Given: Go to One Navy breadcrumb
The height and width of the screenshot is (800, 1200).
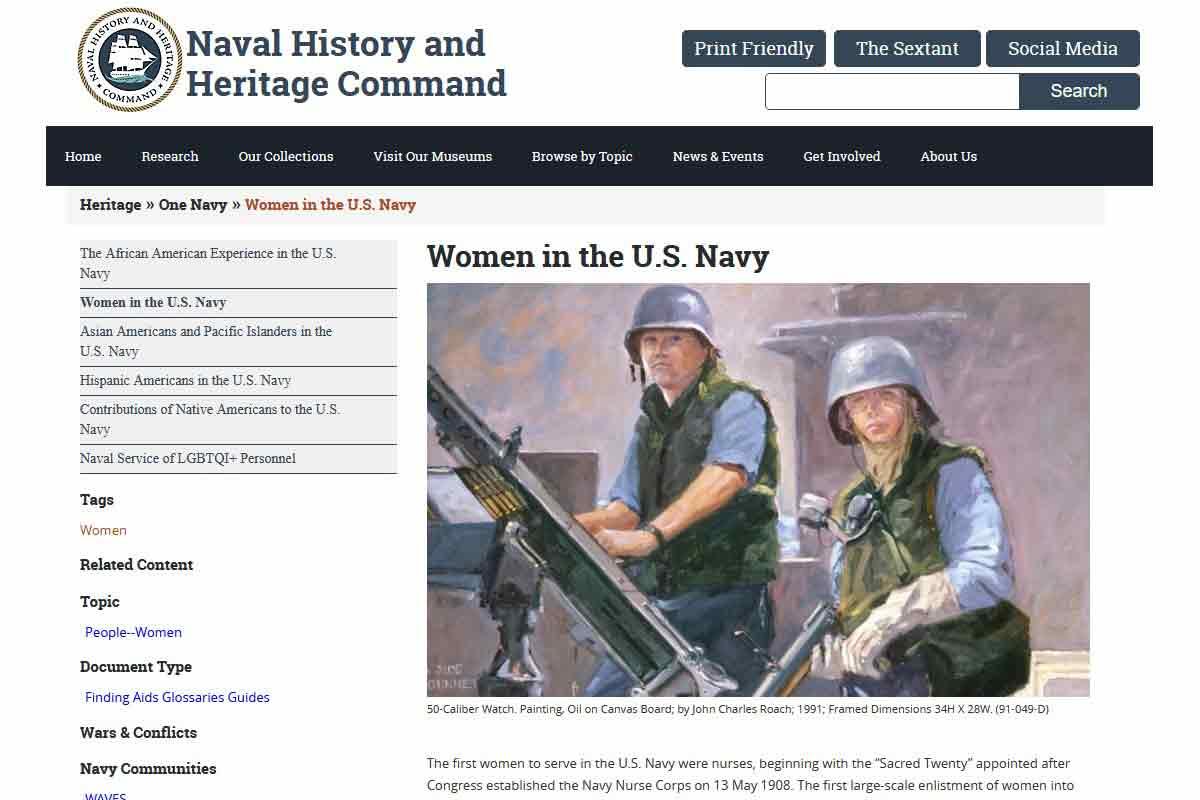Looking at the screenshot, I should (x=193, y=205).
